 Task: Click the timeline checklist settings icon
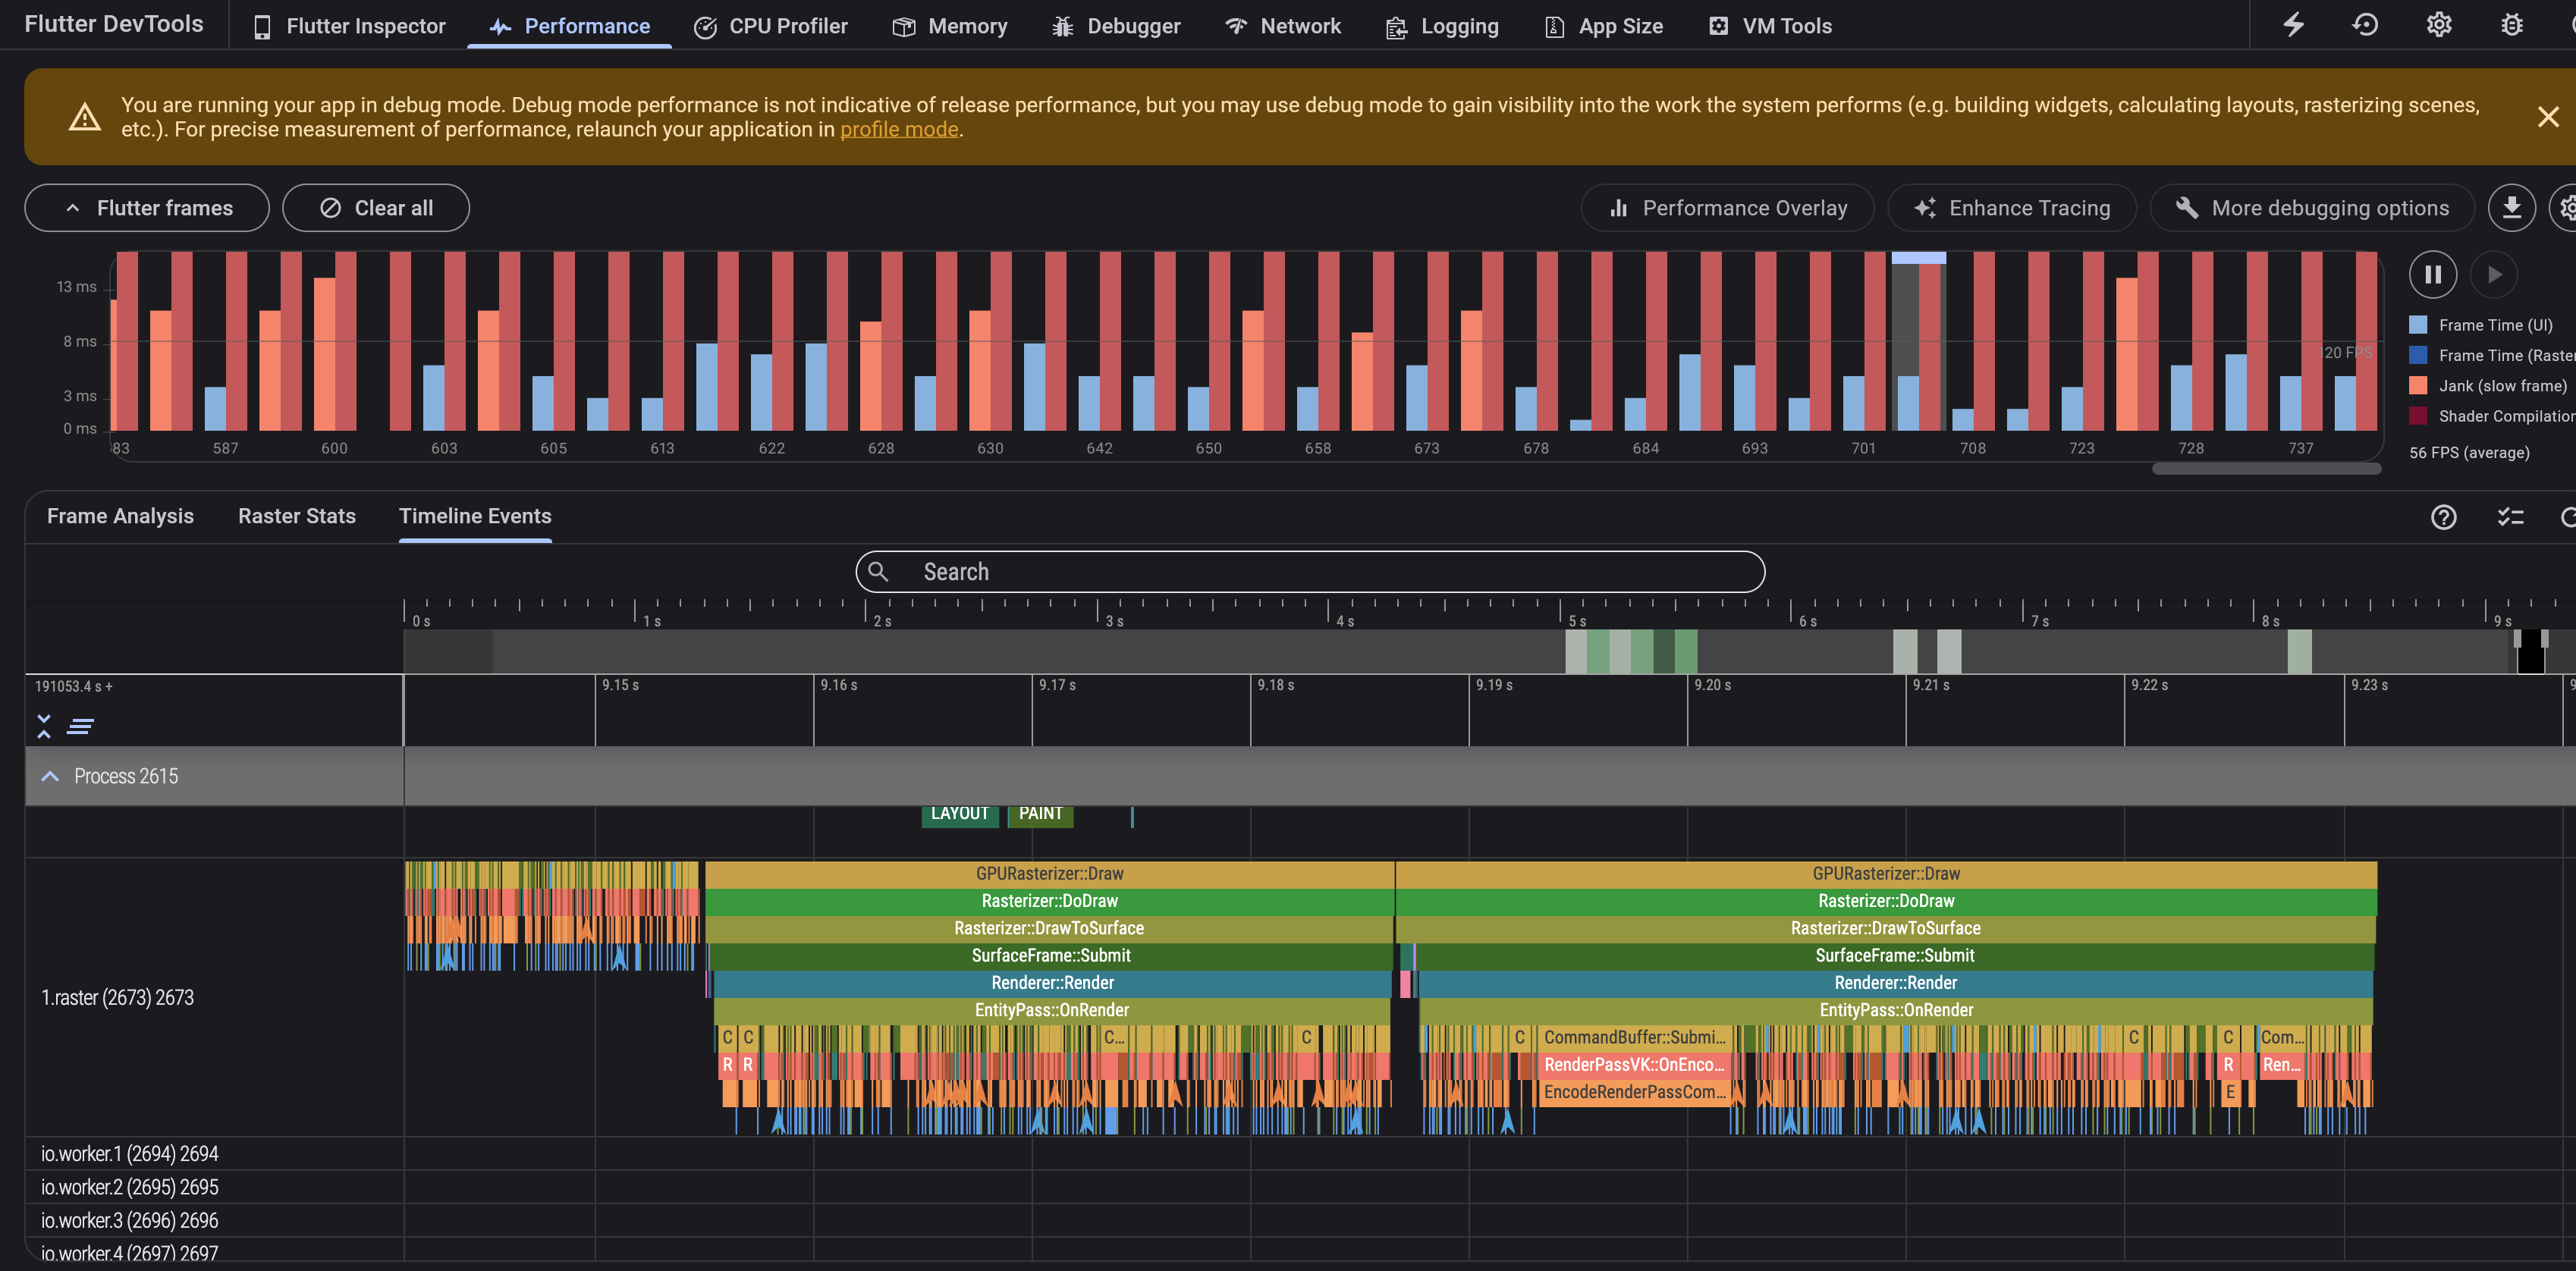[x=2510, y=517]
